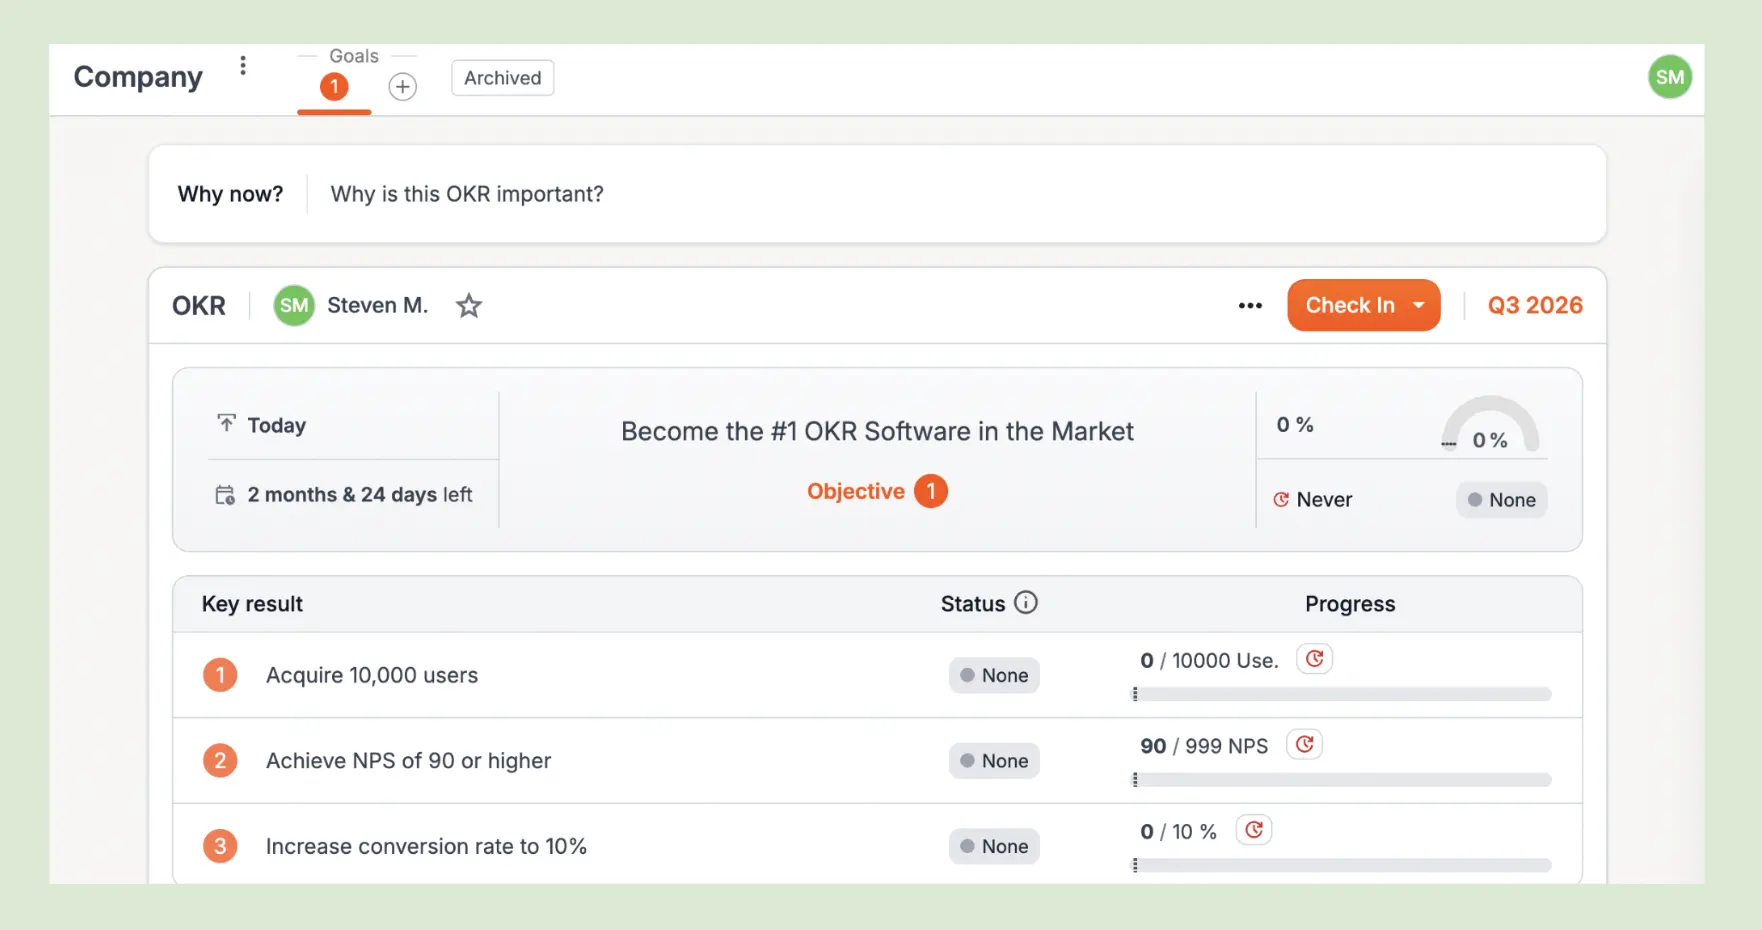Image resolution: width=1762 pixels, height=930 pixels.
Task: Click the Never last check-in icon
Action: tap(1281, 500)
